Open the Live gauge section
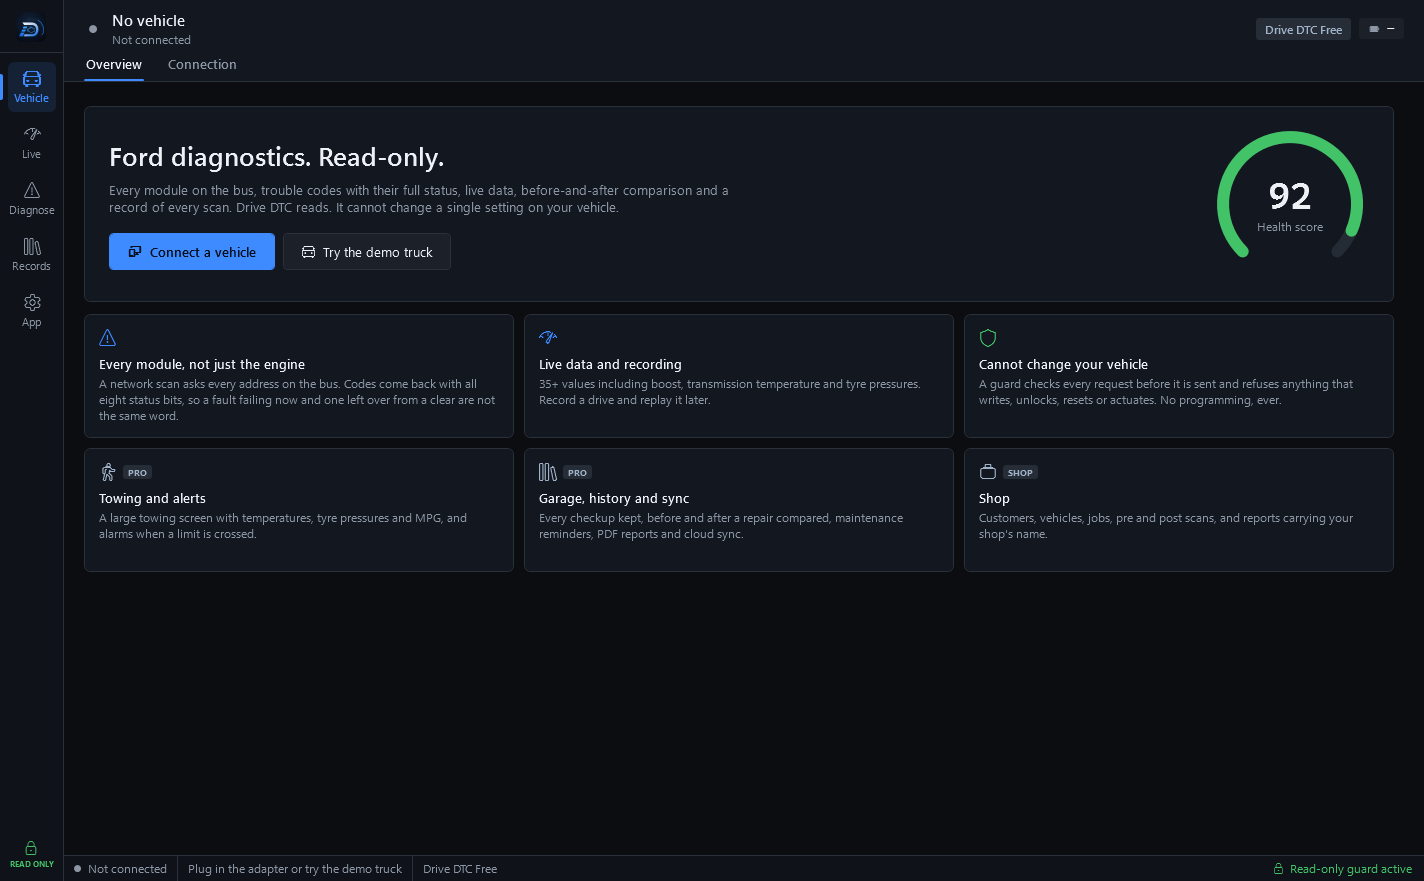This screenshot has width=1424, height=881. tap(31, 143)
